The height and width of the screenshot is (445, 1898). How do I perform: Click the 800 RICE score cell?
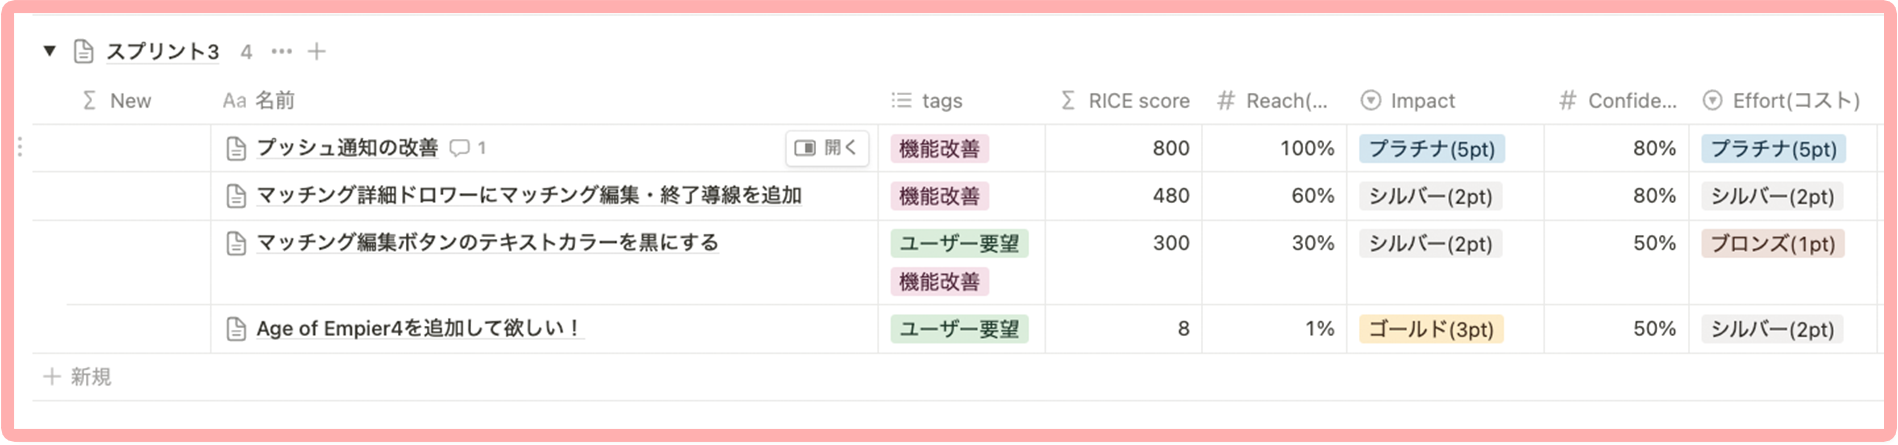[x=1171, y=148]
